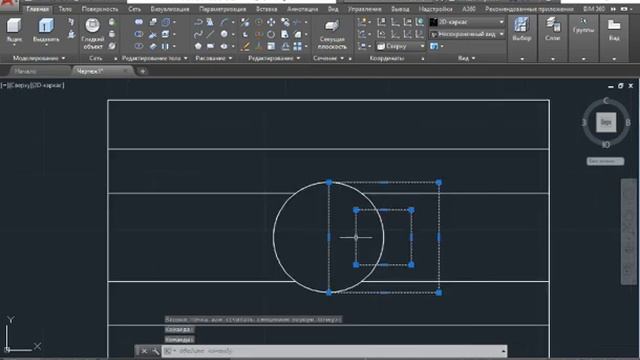Open the Сверху UCS view dropdown

point(400,47)
